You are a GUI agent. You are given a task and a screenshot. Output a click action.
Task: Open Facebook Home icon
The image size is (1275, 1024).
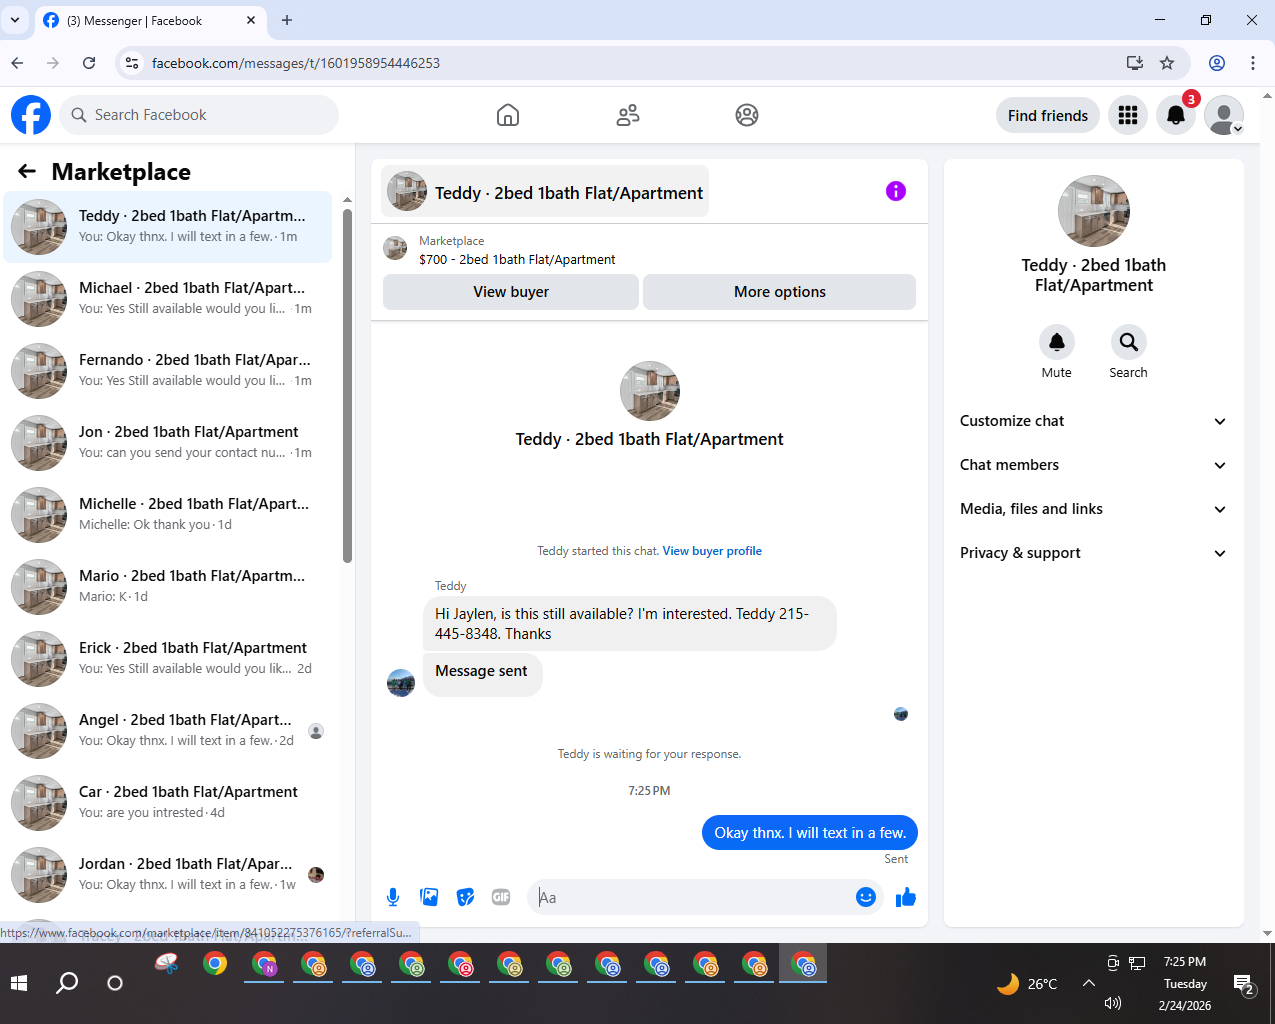508,115
